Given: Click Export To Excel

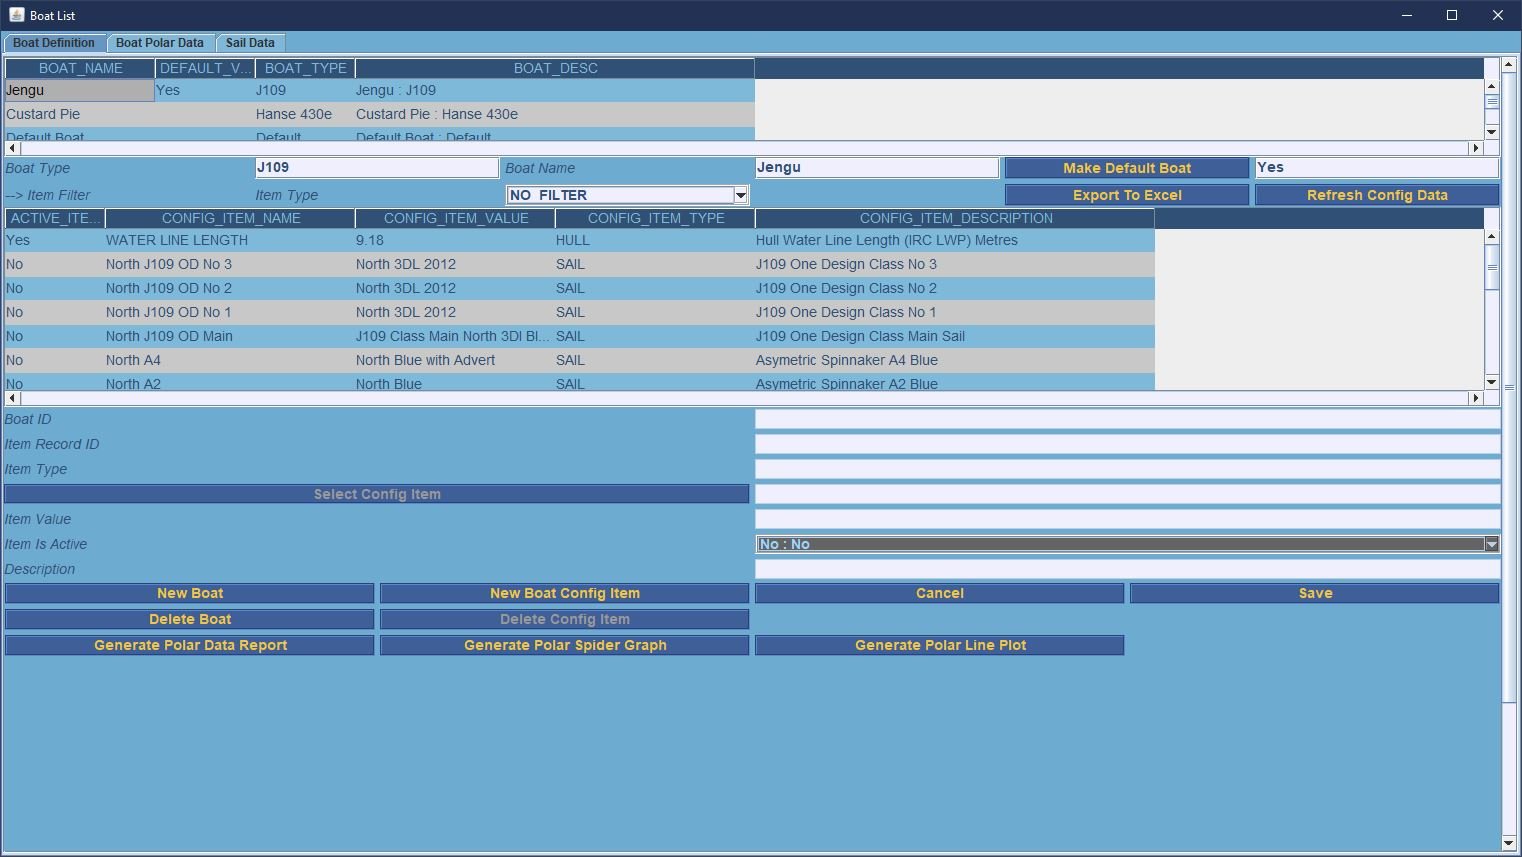Looking at the screenshot, I should tap(1126, 195).
